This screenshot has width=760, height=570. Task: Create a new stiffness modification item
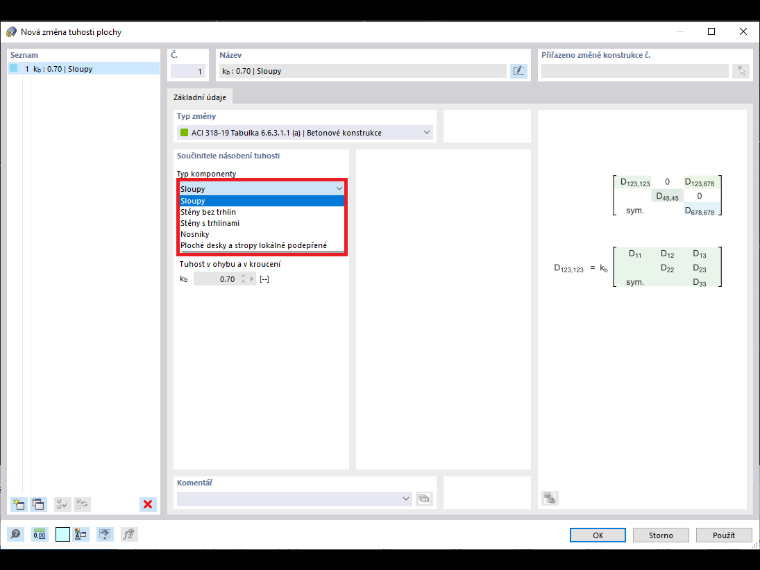pos(18,504)
